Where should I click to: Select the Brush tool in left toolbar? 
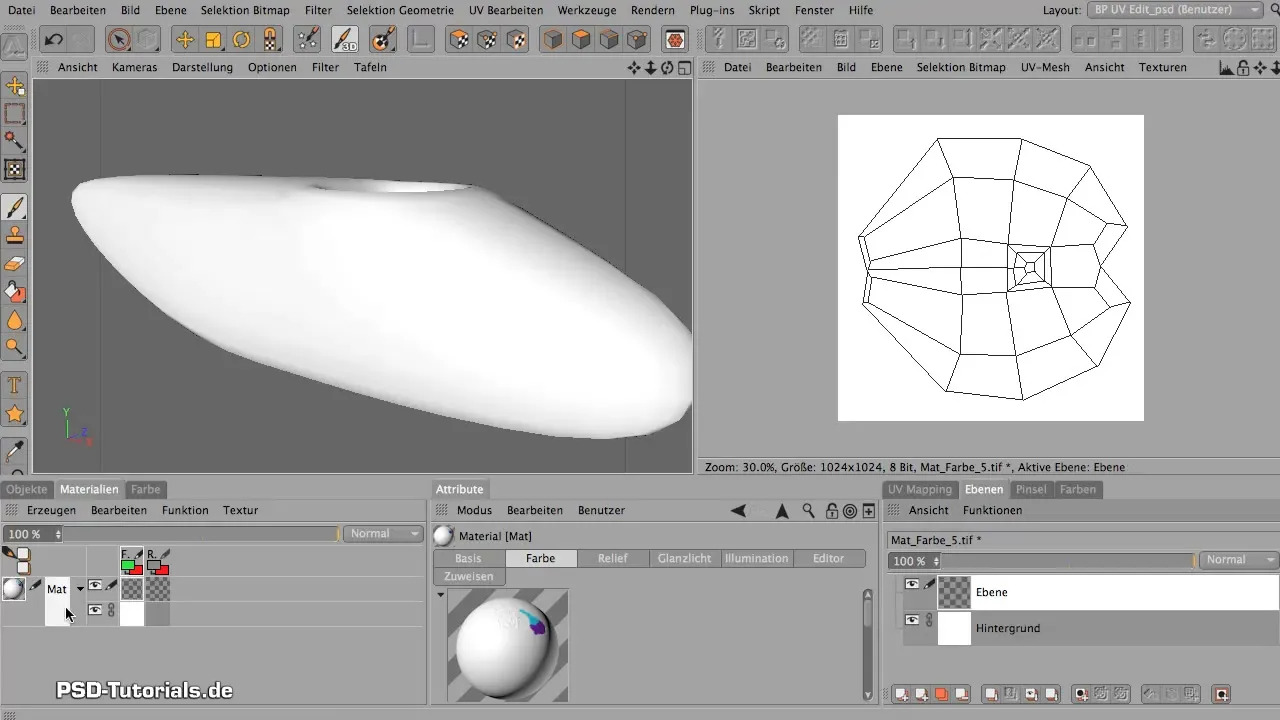pyautogui.click(x=15, y=208)
